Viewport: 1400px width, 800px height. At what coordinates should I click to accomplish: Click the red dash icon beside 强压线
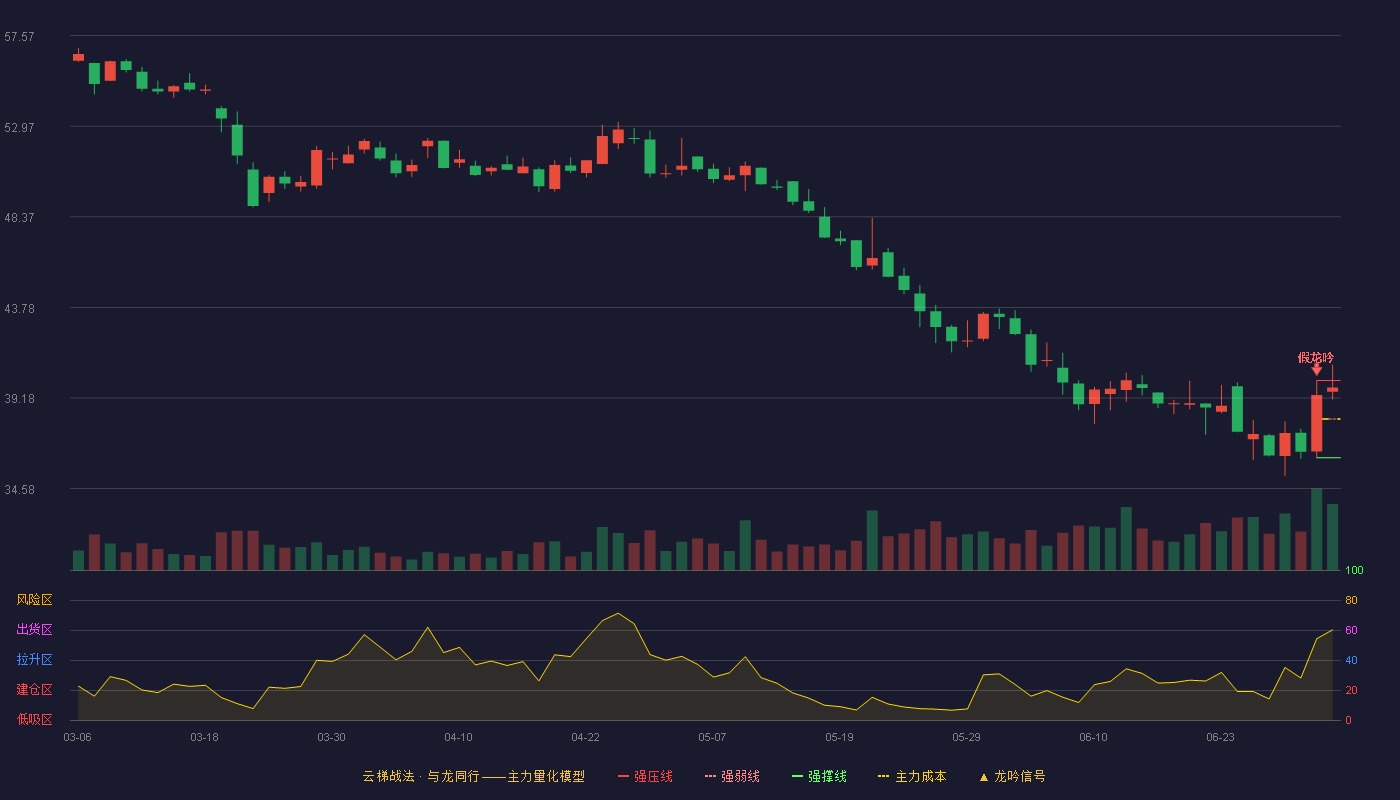point(623,776)
